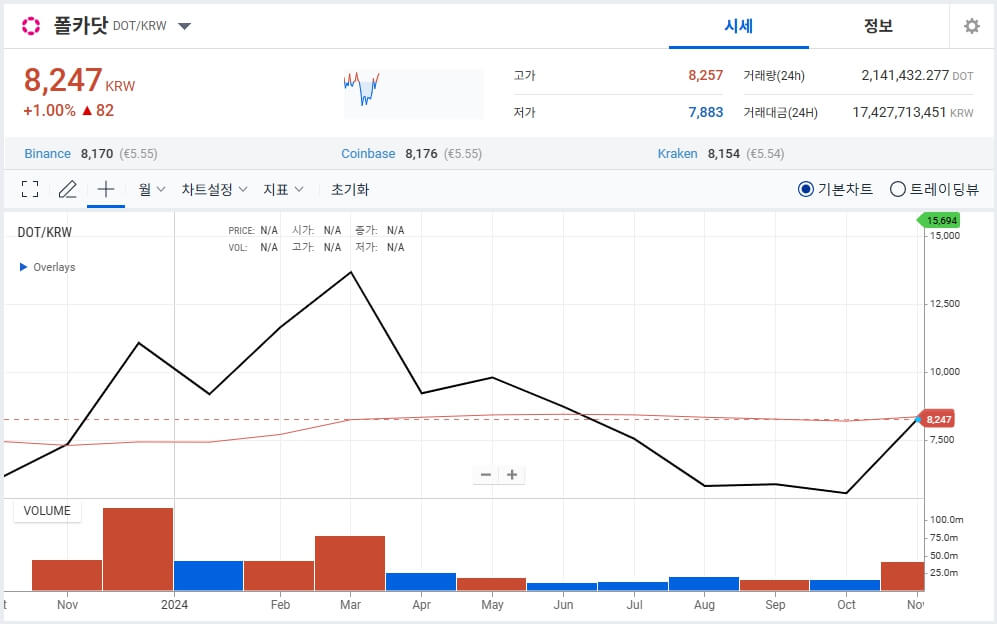Open the DOT/KRW pair selector arrow

[184, 27]
